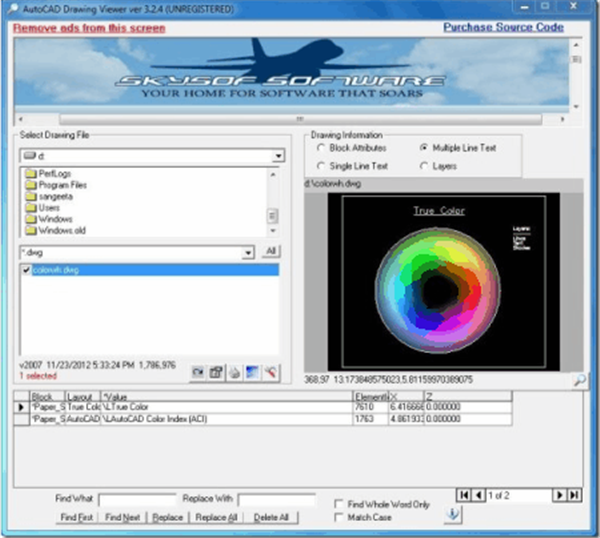The width and height of the screenshot is (600, 538).
Task: Enable the Match Case checkbox
Action: (339, 517)
